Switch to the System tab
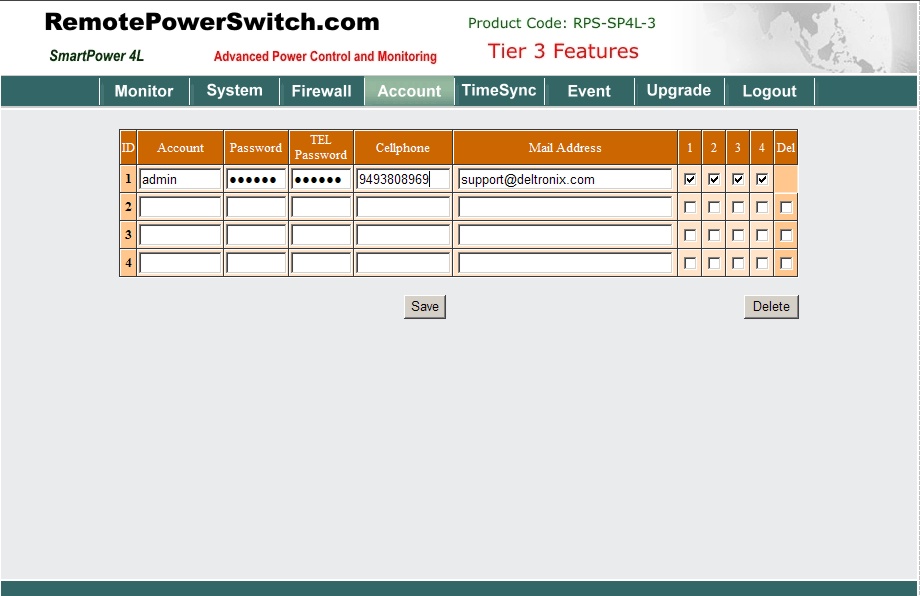Viewport: 920px width, 596px height. point(234,91)
